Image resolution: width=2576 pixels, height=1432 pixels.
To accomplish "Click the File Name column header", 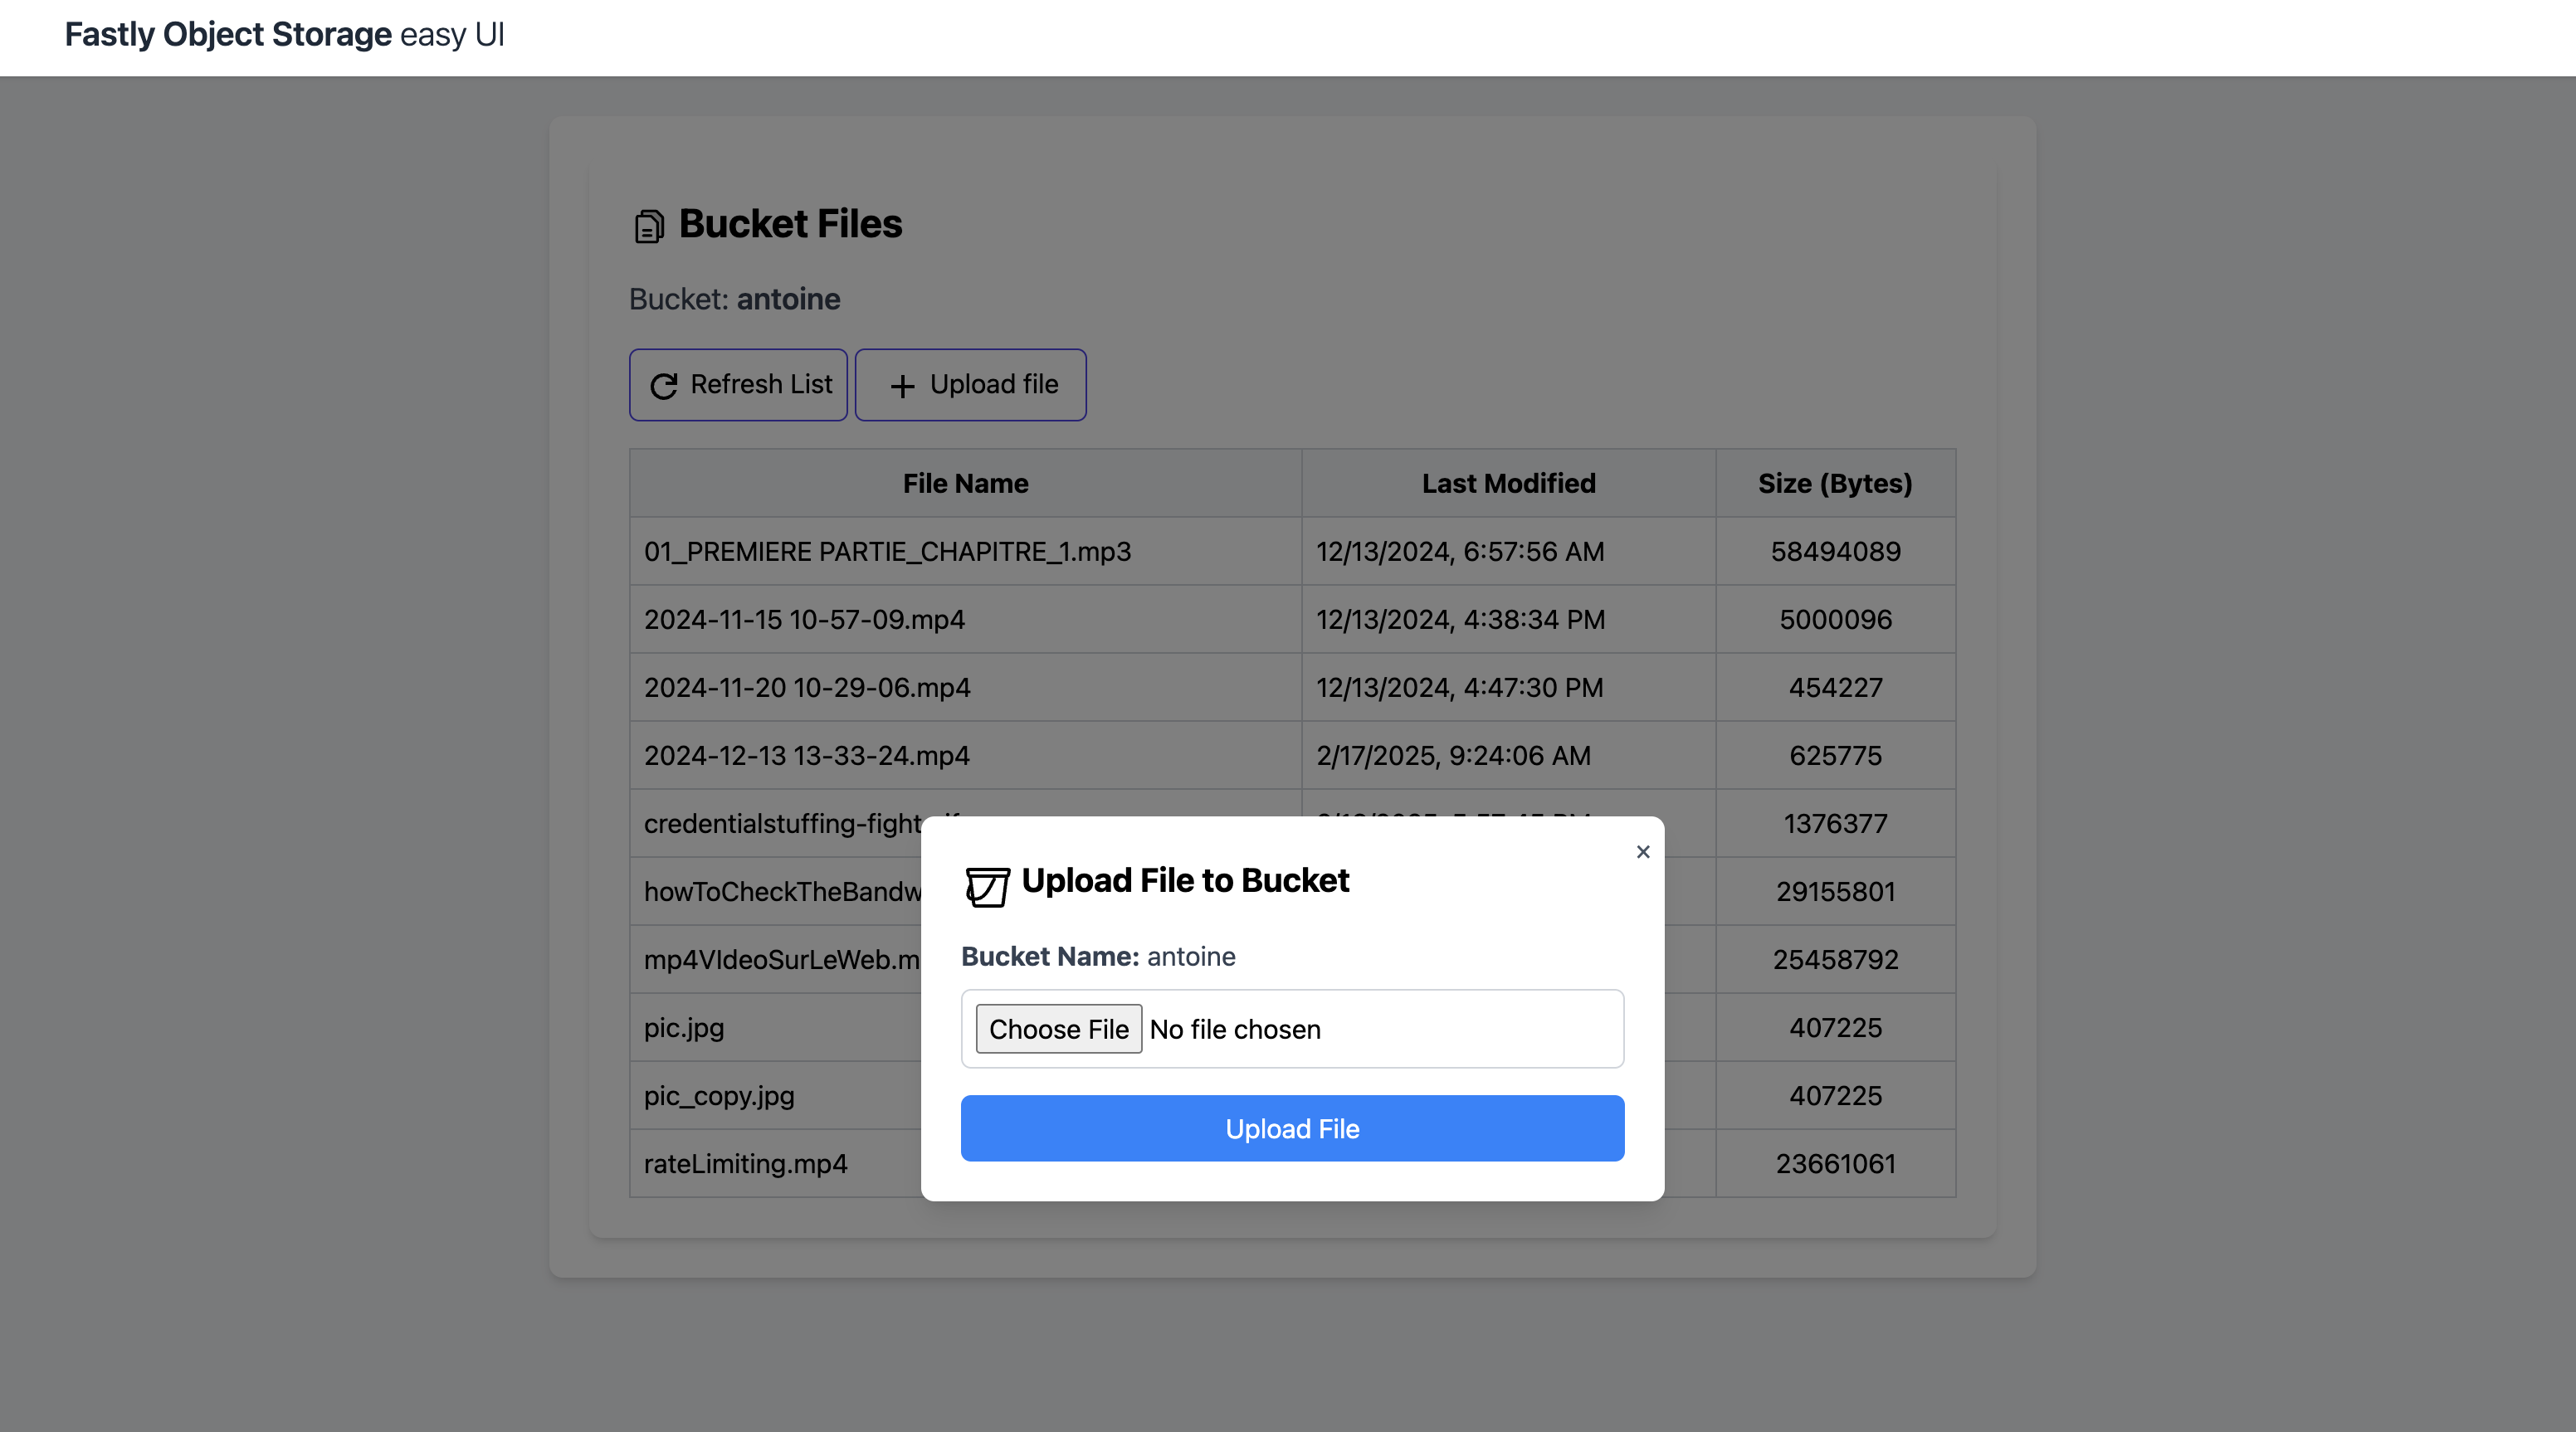I will [965, 483].
